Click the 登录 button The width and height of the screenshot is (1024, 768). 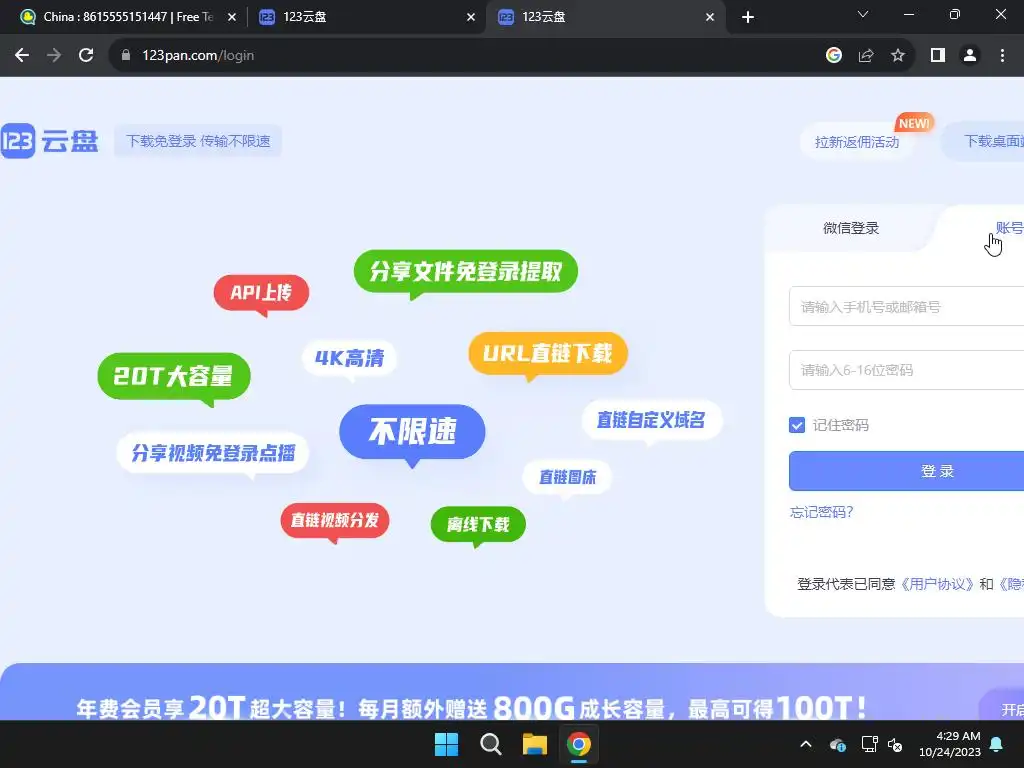coord(906,471)
